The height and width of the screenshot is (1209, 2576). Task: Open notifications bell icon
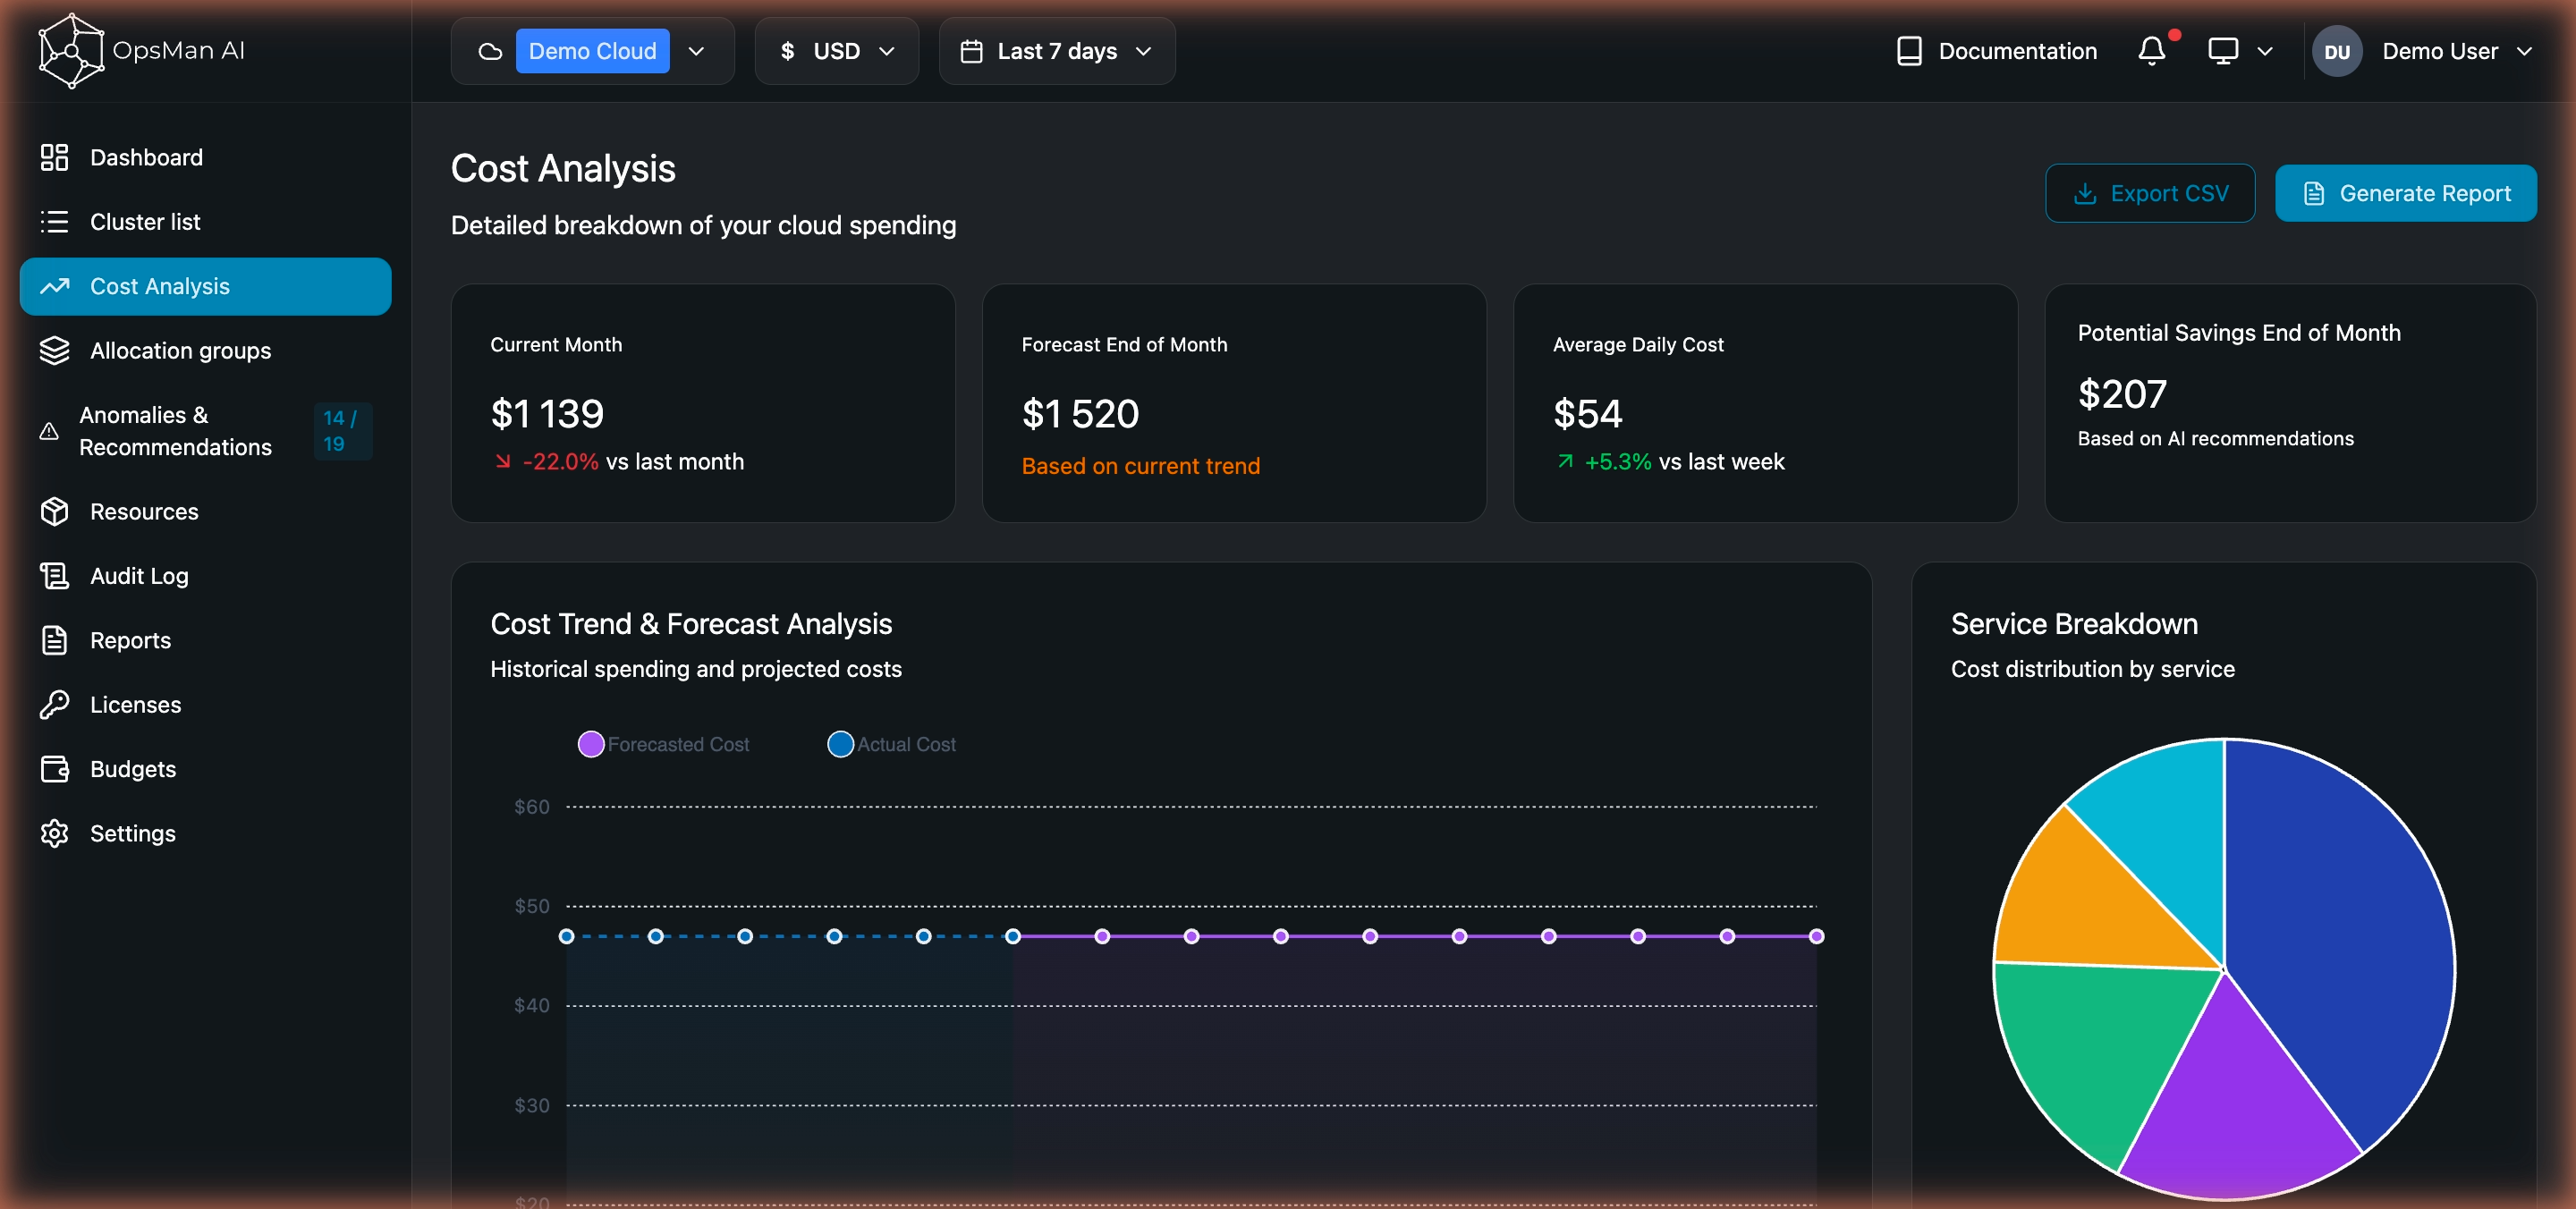click(x=2151, y=51)
